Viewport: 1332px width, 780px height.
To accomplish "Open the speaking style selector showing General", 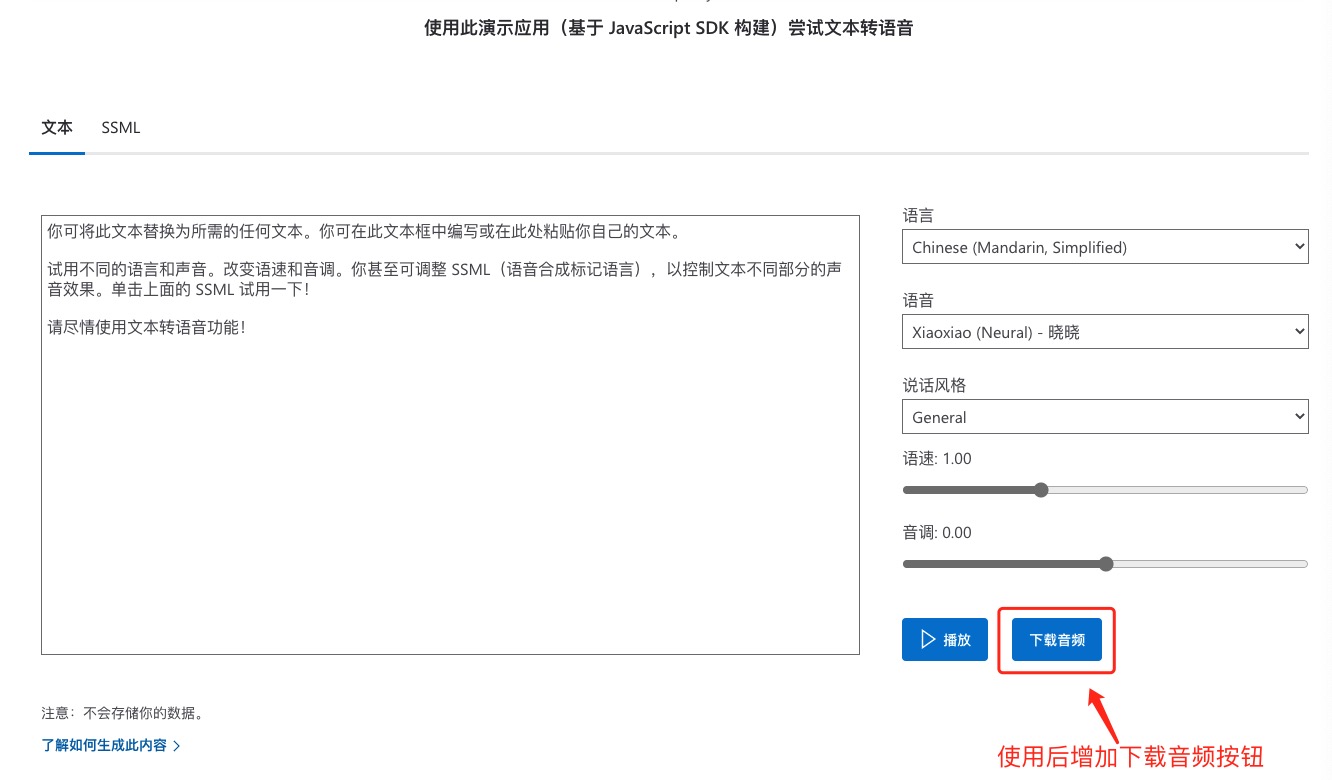I will [1105, 416].
